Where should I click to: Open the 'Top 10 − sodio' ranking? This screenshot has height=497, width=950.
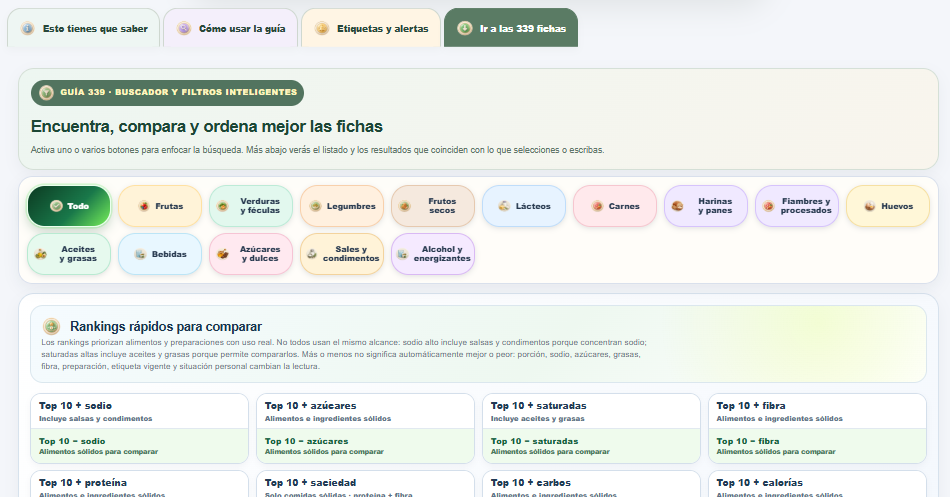point(139,446)
